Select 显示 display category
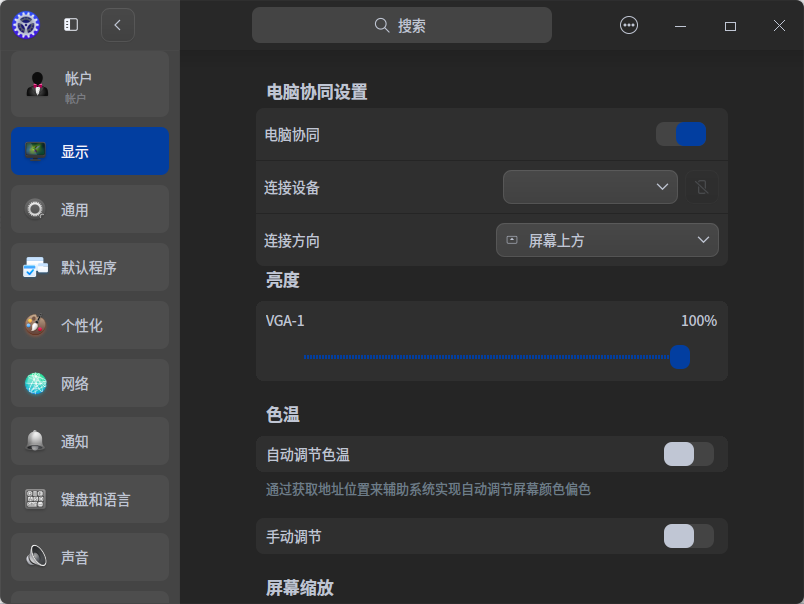 point(90,151)
